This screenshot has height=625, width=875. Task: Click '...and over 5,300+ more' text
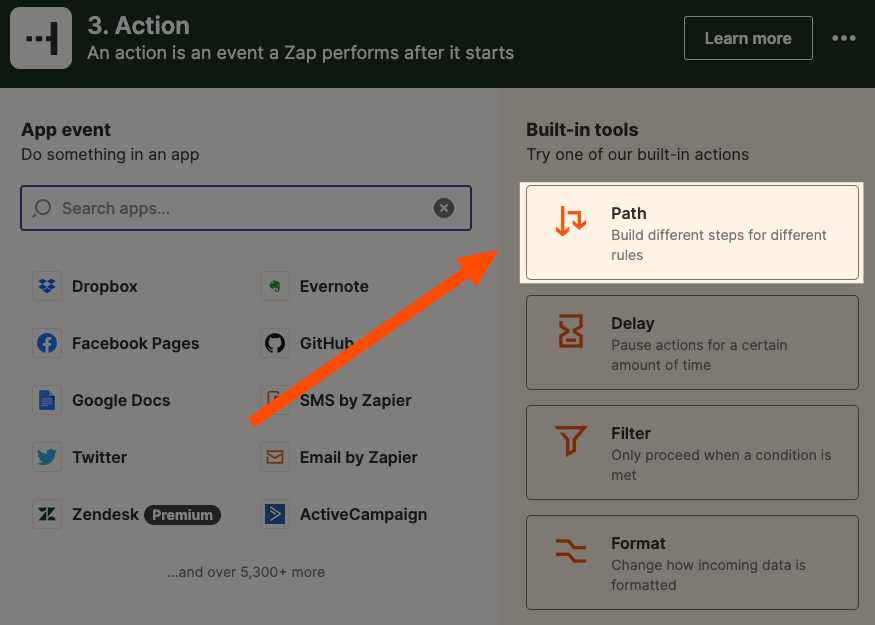click(246, 572)
